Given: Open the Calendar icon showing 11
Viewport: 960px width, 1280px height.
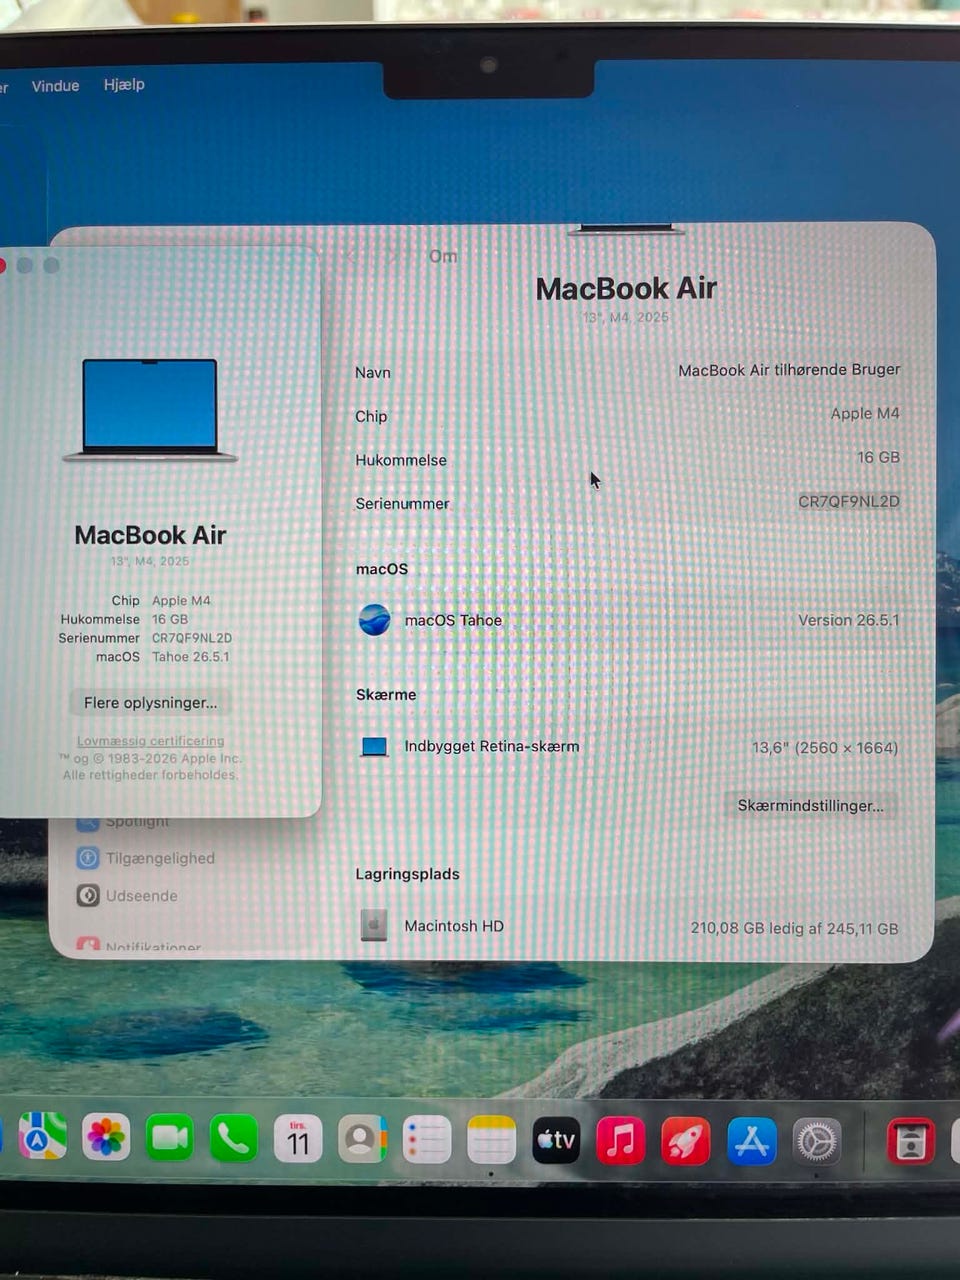Looking at the screenshot, I should (x=298, y=1139).
